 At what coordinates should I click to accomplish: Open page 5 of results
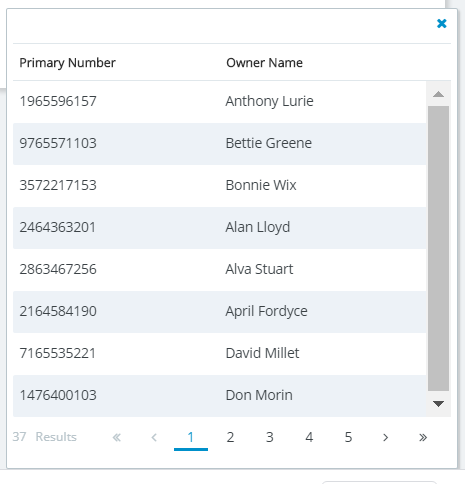[x=348, y=437]
